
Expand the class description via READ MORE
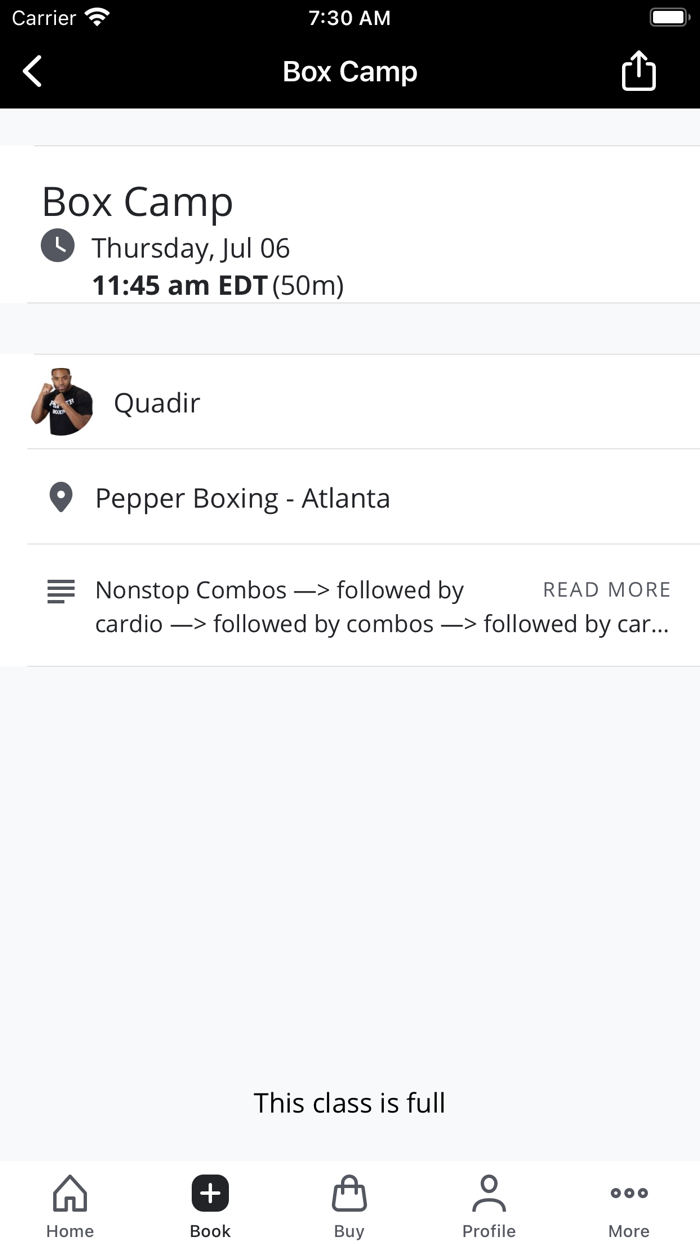click(x=606, y=590)
